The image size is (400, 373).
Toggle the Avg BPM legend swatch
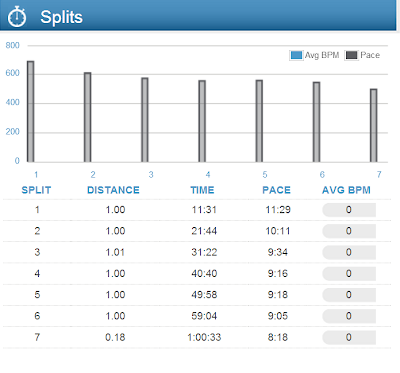pos(296,55)
